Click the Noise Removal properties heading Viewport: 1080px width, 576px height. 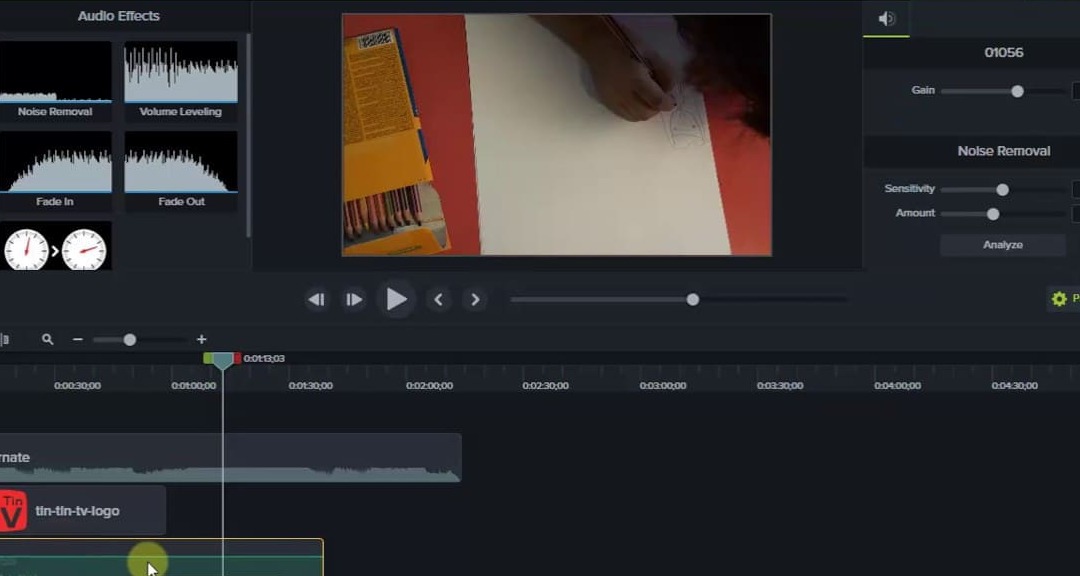pyautogui.click(x=1004, y=151)
